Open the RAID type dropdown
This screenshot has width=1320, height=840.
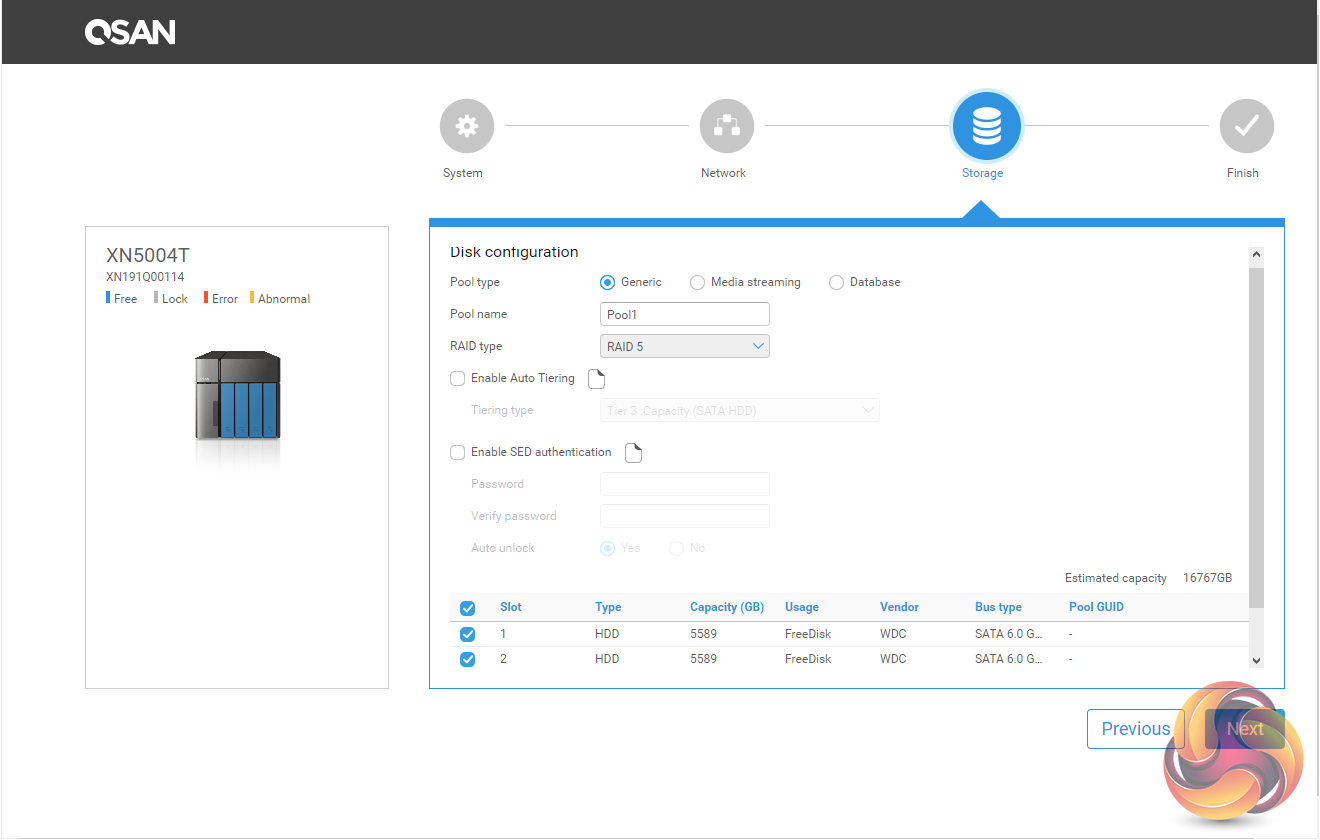[685, 347]
